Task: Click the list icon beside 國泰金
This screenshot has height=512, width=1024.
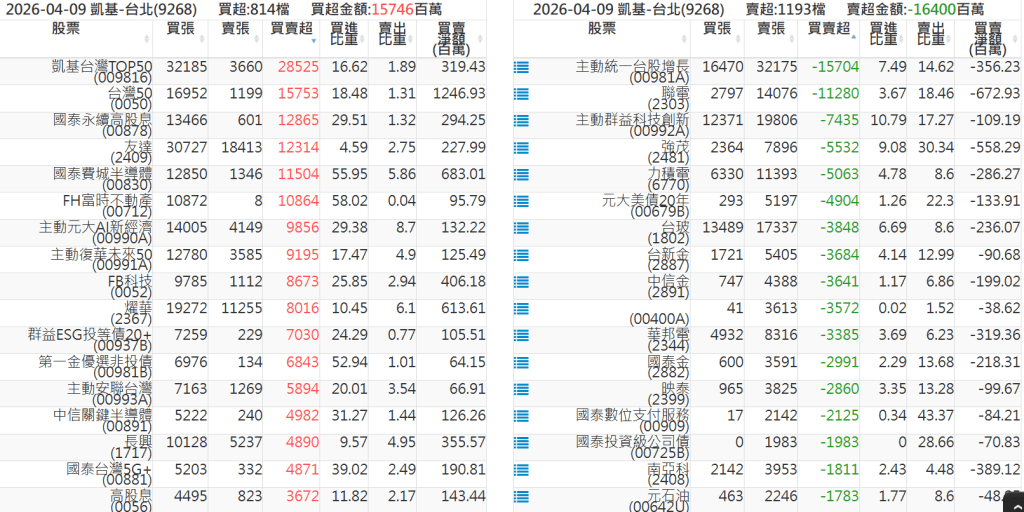Action: pos(521,362)
